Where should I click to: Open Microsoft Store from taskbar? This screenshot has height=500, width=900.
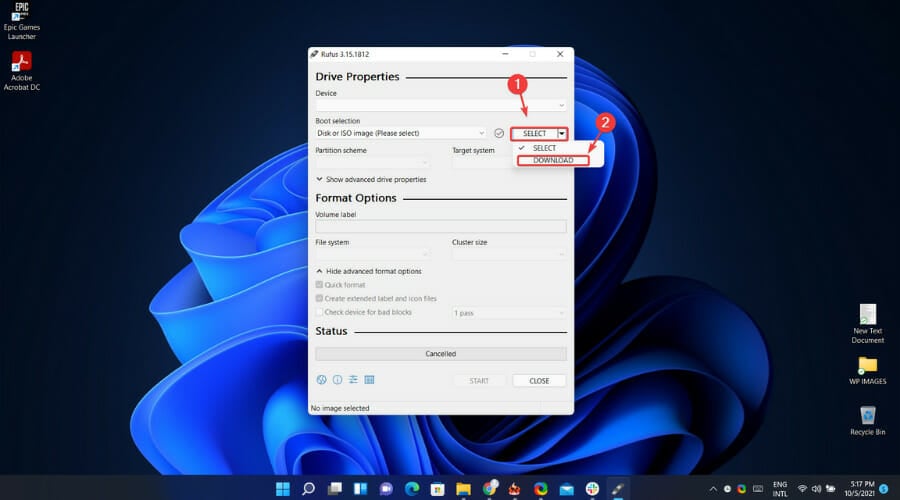click(437, 489)
